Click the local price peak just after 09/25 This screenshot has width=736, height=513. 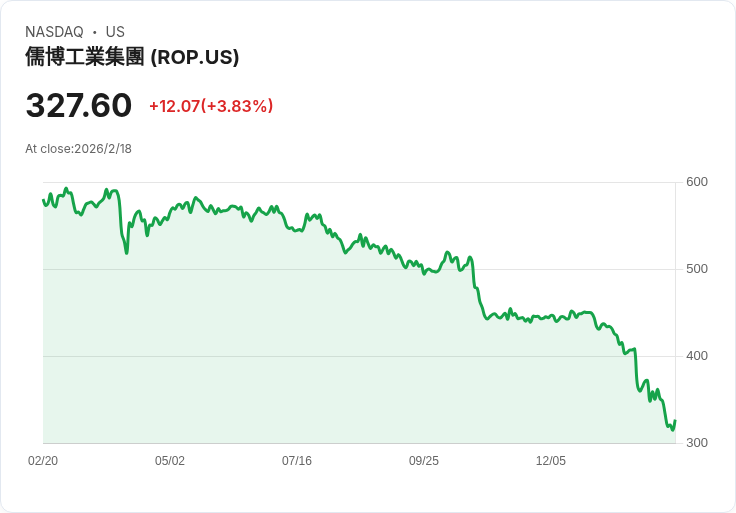point(447,253)
